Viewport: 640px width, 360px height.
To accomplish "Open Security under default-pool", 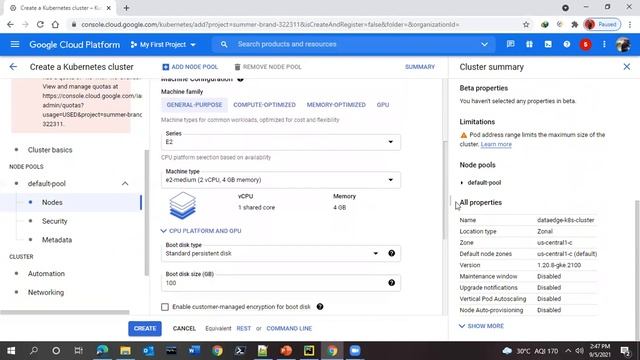I will [54, 221].
